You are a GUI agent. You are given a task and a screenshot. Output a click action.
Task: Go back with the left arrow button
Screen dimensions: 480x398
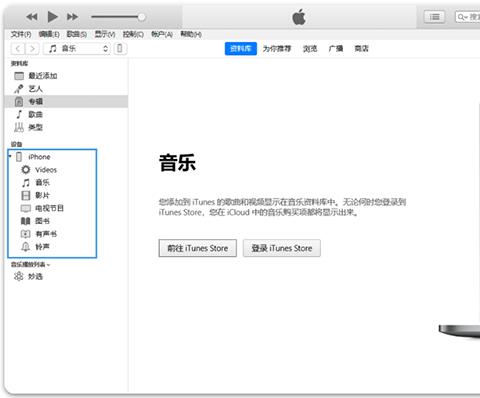pos(18,49)
